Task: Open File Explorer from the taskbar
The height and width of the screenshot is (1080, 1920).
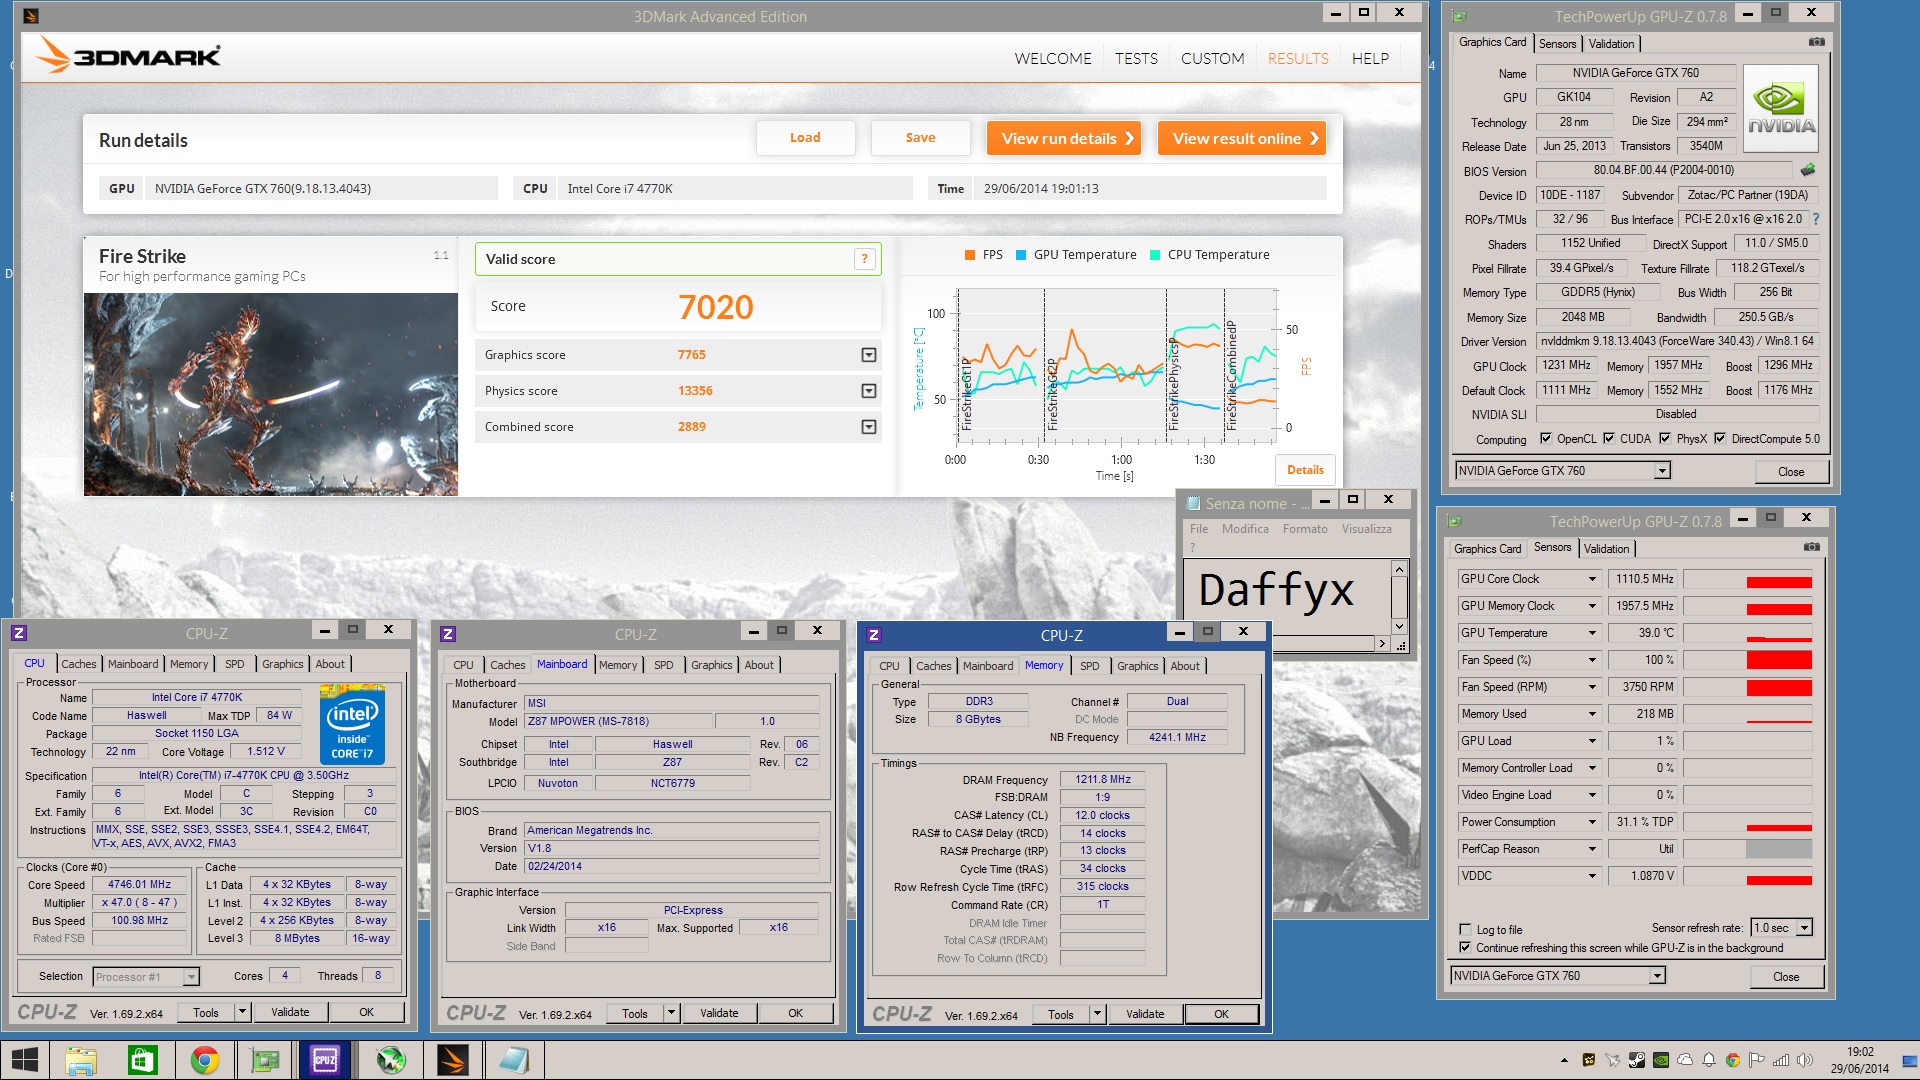Action: (80, 1060)
